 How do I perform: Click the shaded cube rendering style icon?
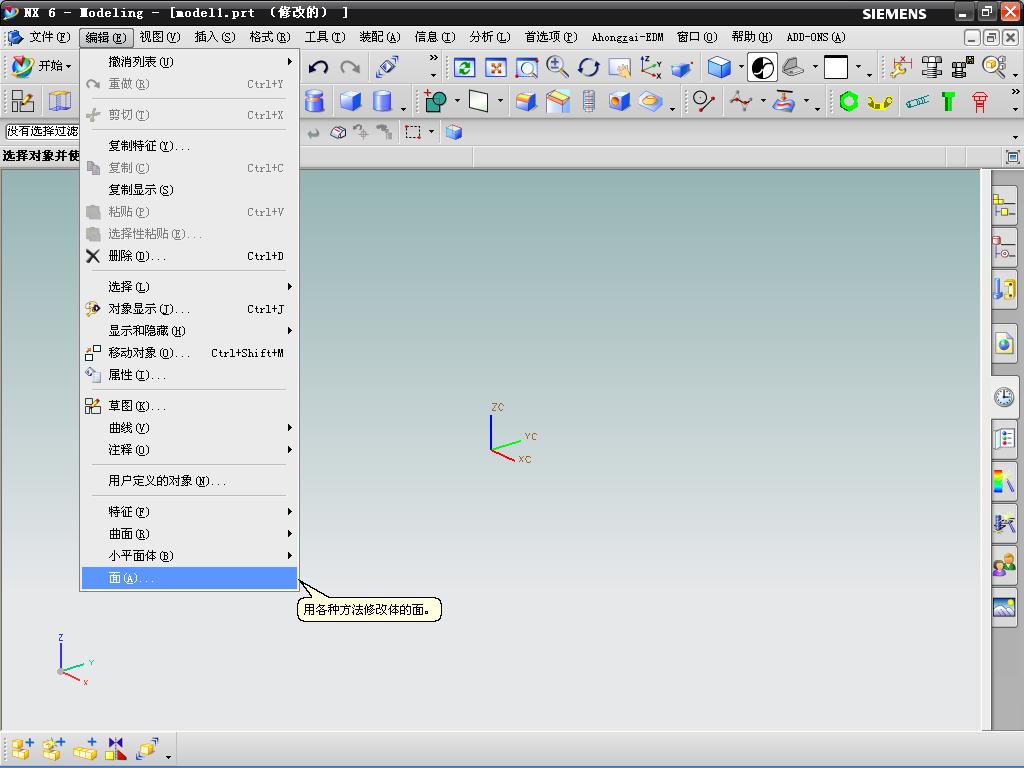click(719, 67)
